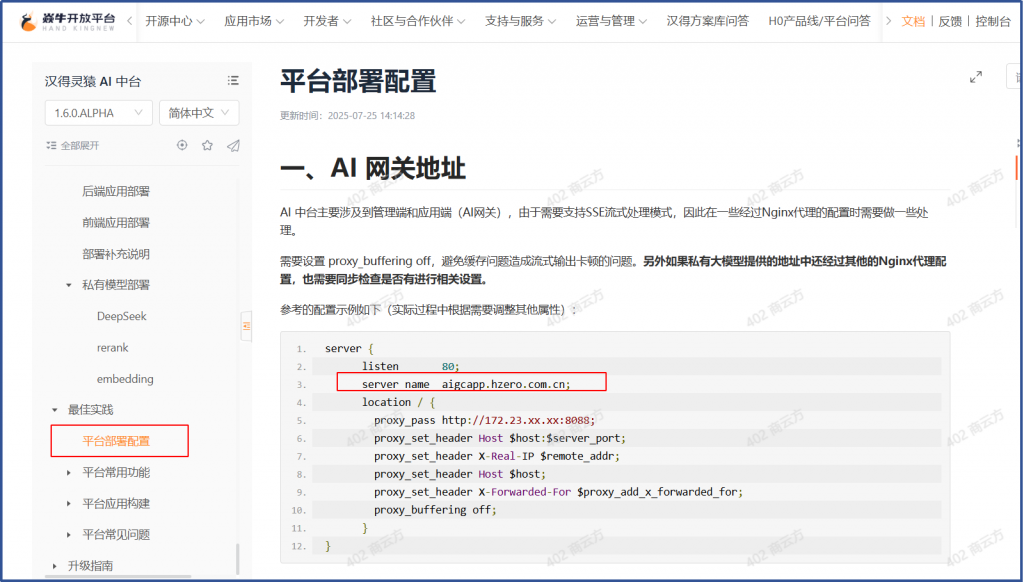The height and width of the screenshot is (582, 1024).
Task: Click the paper plane share icon
Action: coord(233,145)
